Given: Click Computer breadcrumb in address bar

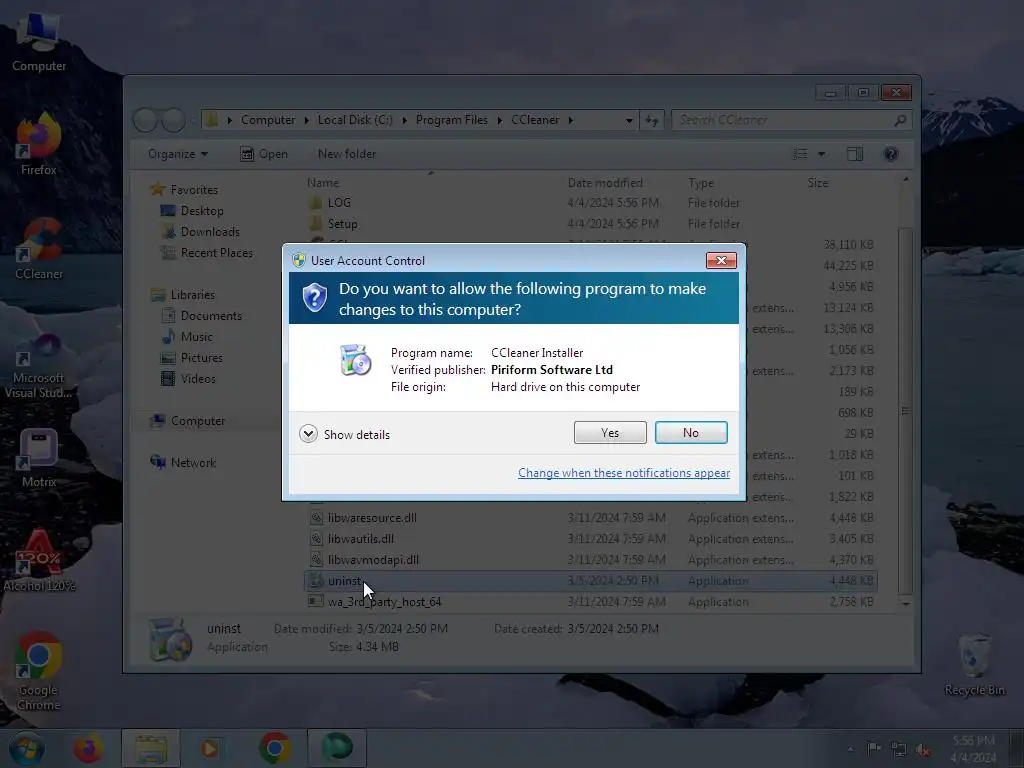Looking at the screenshot, I should [268, 120].
